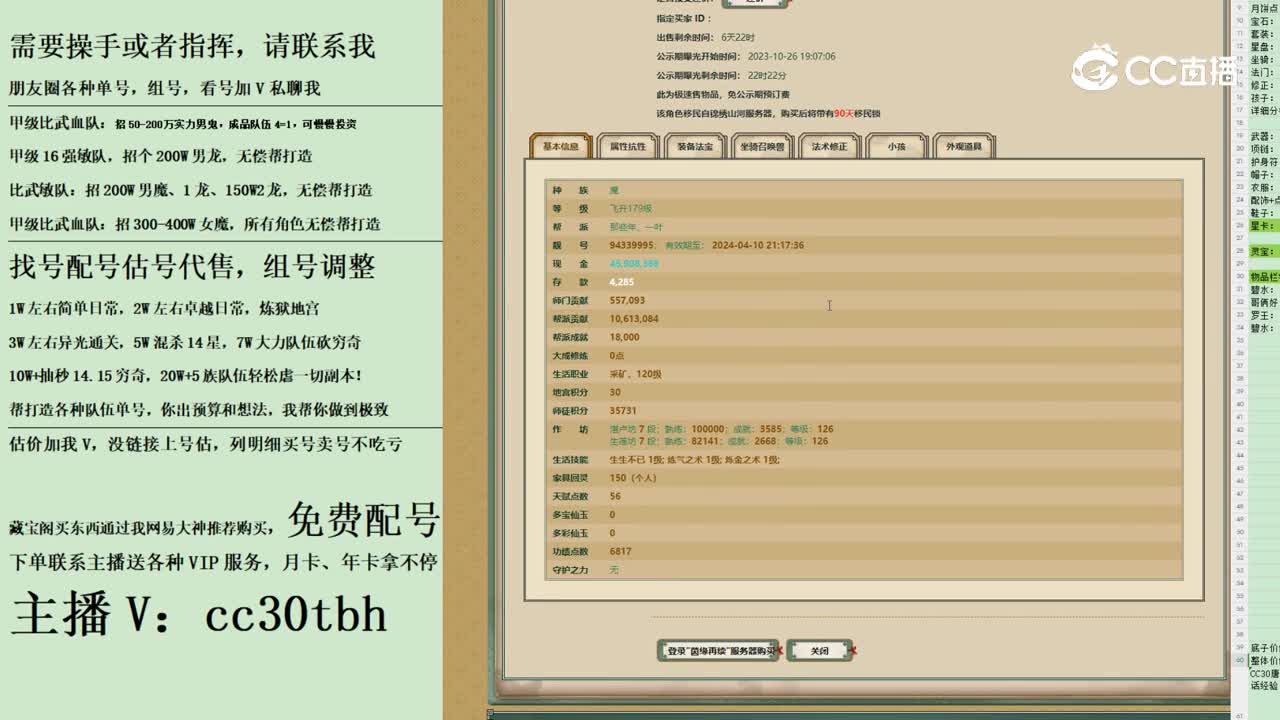Click the 种族 row label
The image size is (1280, 720).
(x=570, y=190)
